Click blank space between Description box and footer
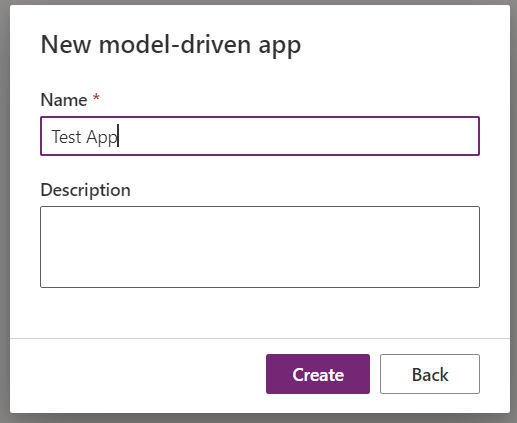 click(260, 313)
